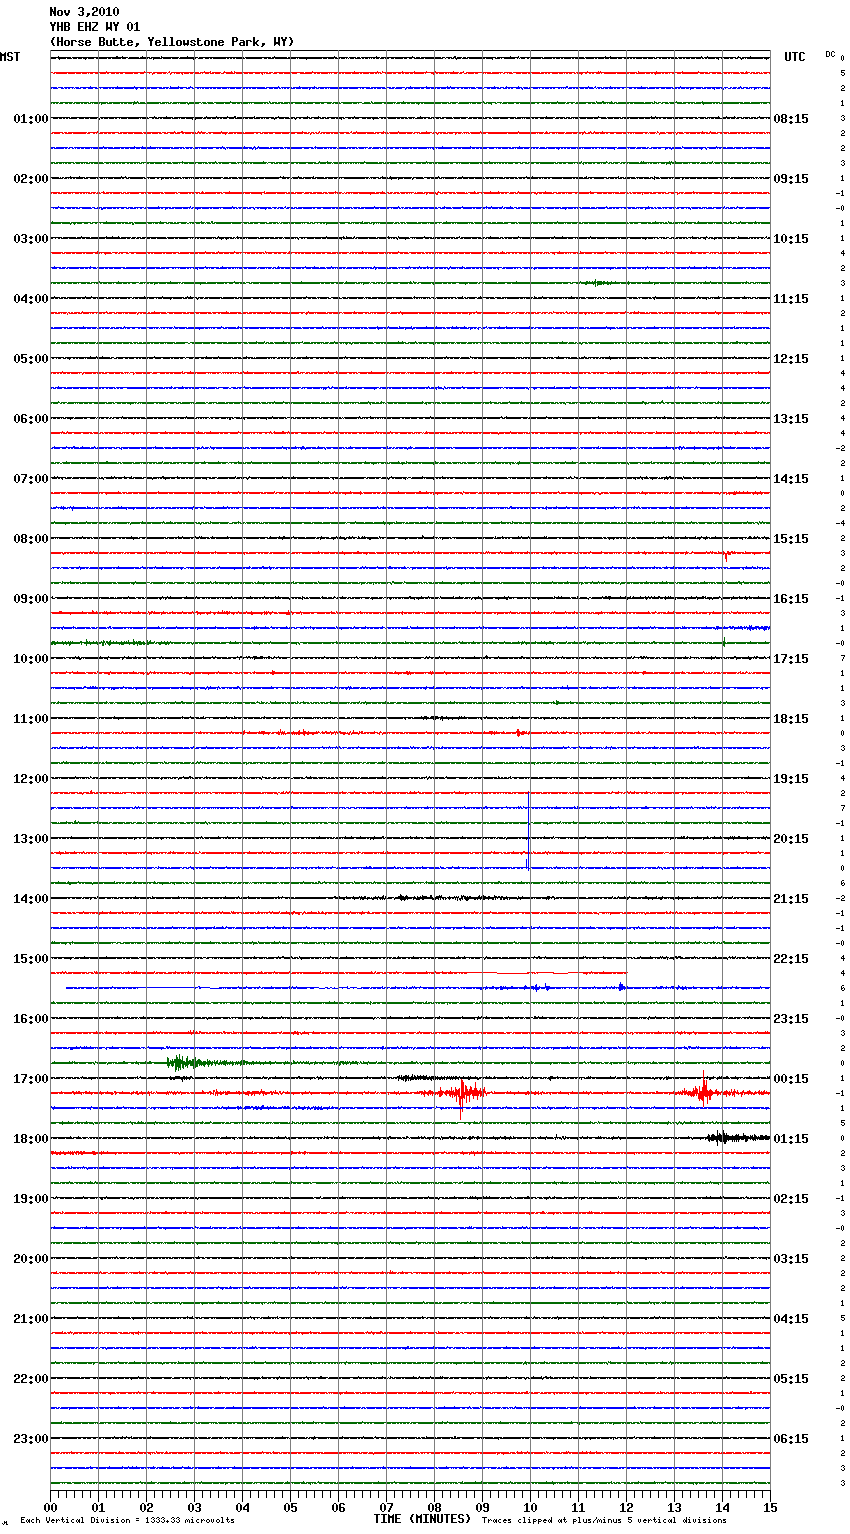Viewport: 850px width, 1534px height.
Task: Select the 15:00 MST time label
Action: (31, 959)
